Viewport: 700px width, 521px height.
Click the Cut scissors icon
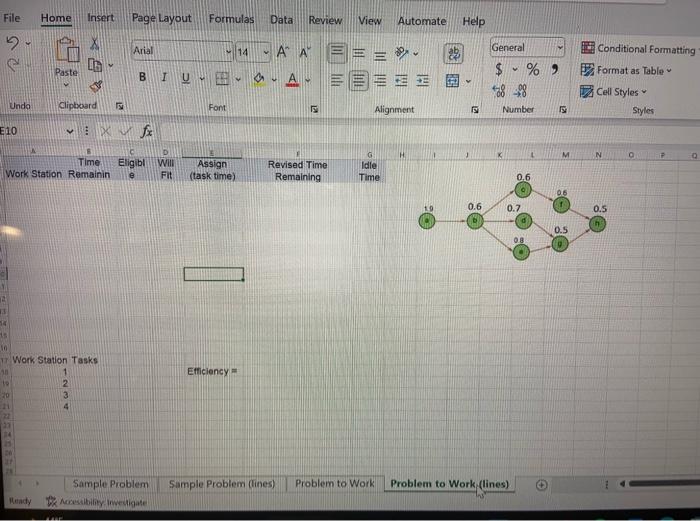click(95, 43)
